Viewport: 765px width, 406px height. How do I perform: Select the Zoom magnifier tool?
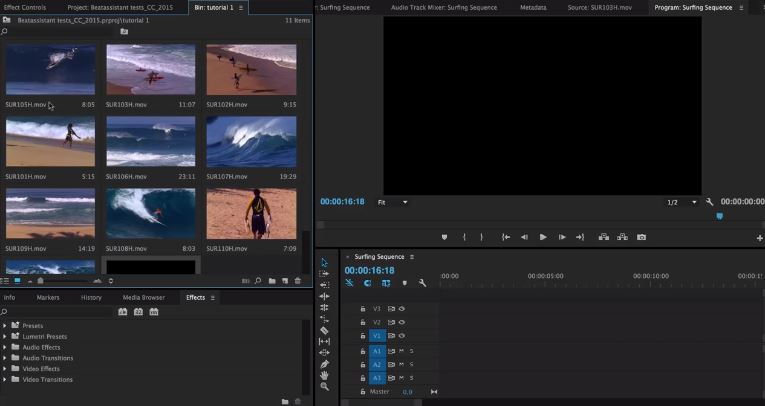click(x=324, y=386)
